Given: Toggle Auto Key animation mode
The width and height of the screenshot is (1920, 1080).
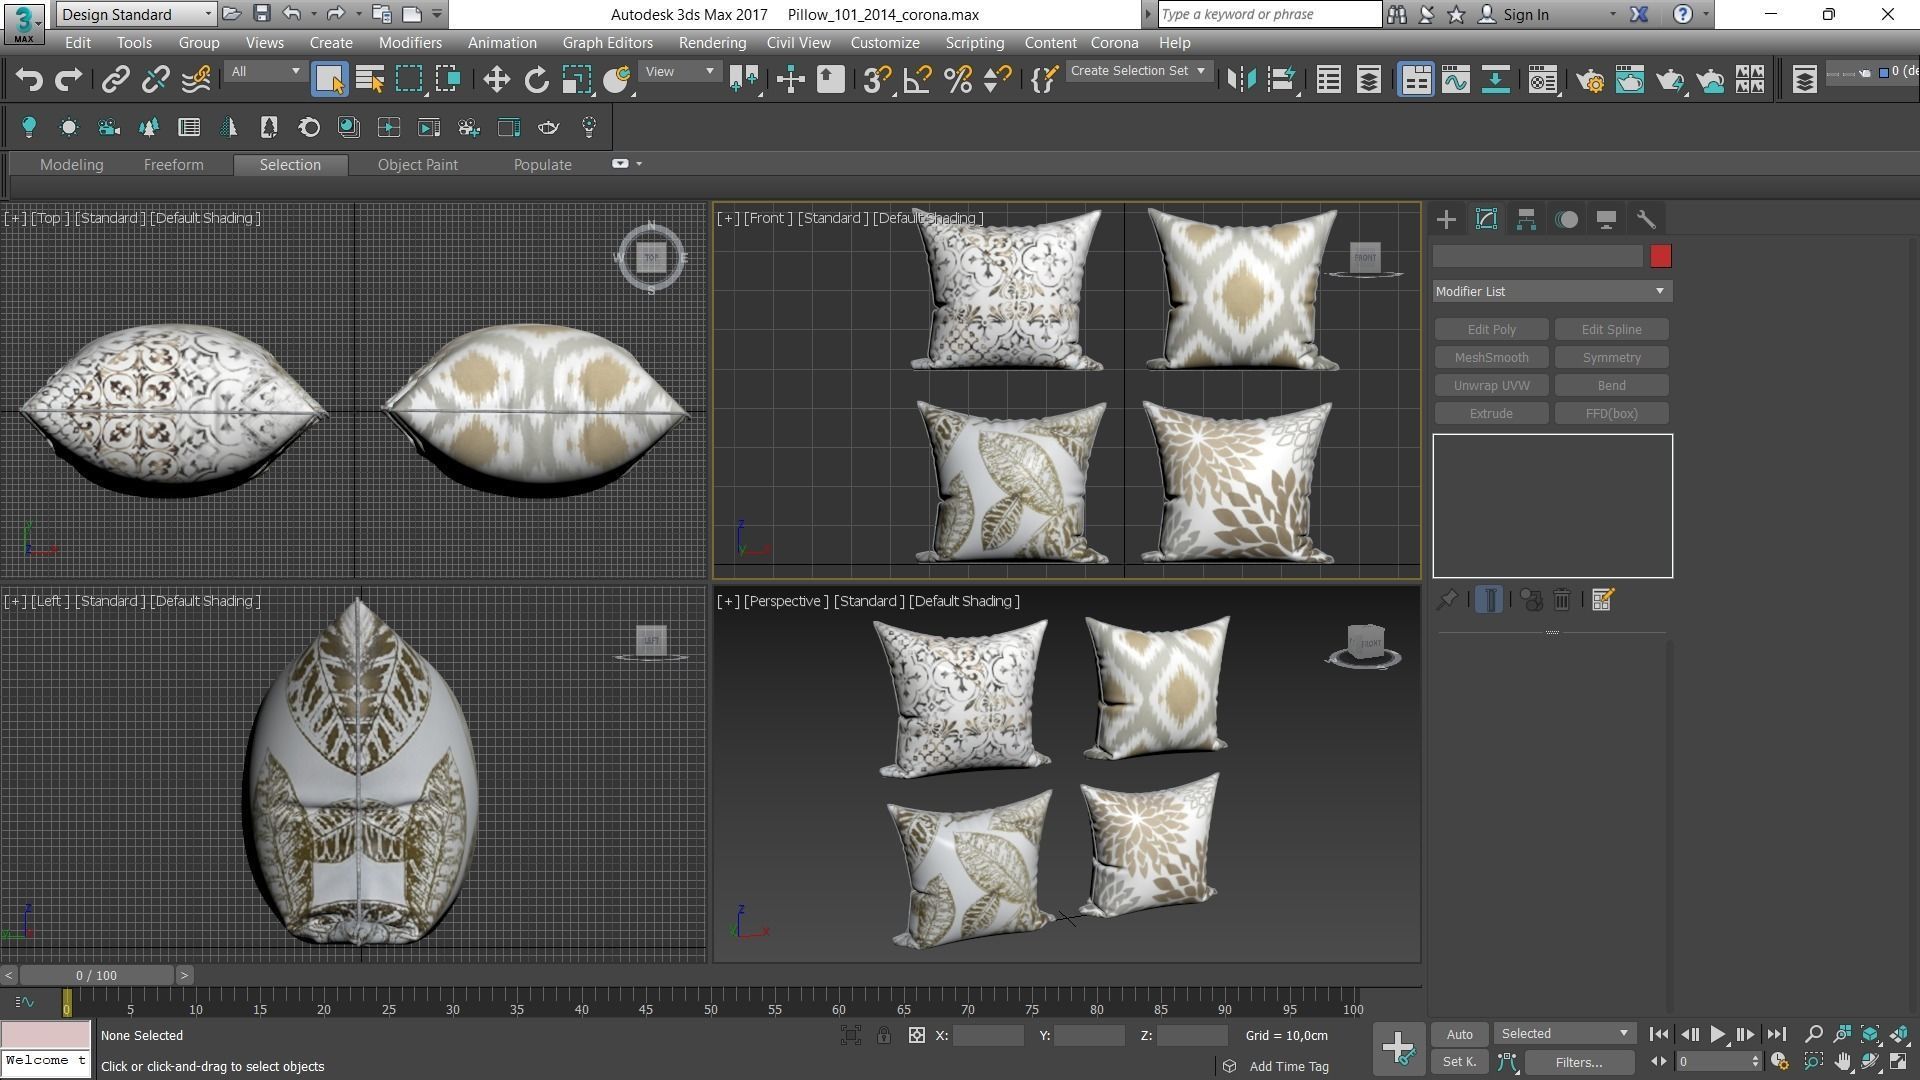Looking at the screenshot, I should 1459,1034.
